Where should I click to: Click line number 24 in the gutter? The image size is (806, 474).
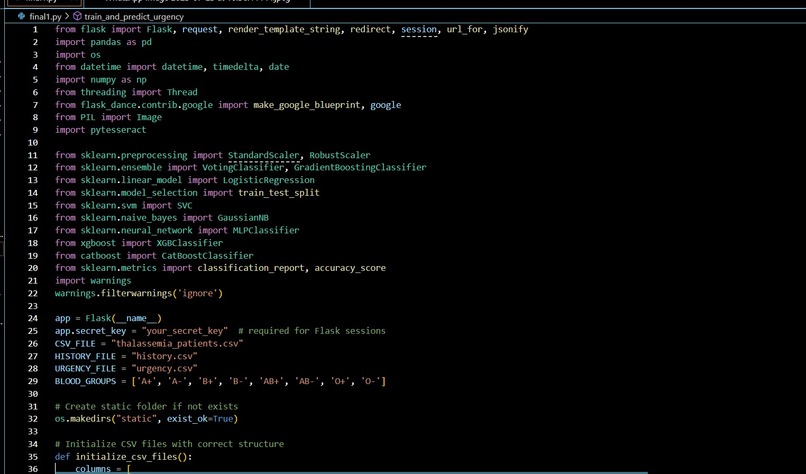(x=33, y=318)
